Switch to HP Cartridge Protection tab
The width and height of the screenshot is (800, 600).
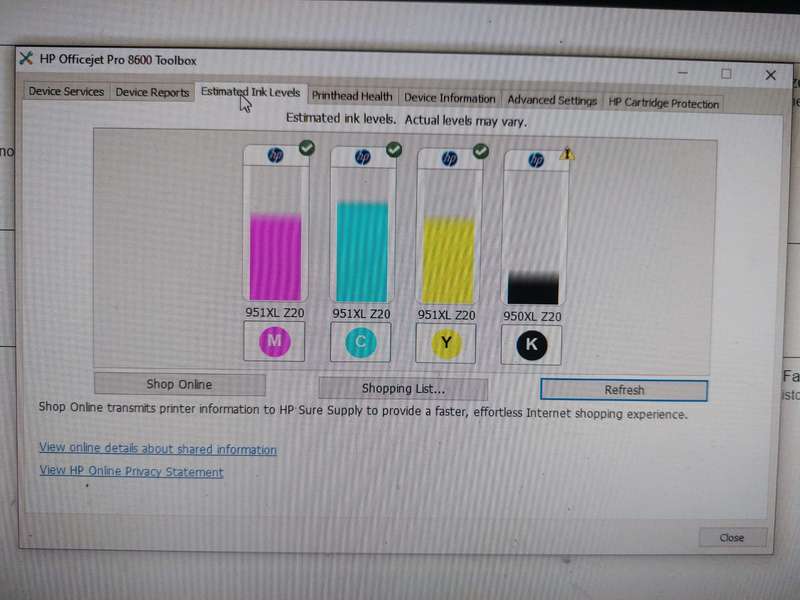pos(663,103)
